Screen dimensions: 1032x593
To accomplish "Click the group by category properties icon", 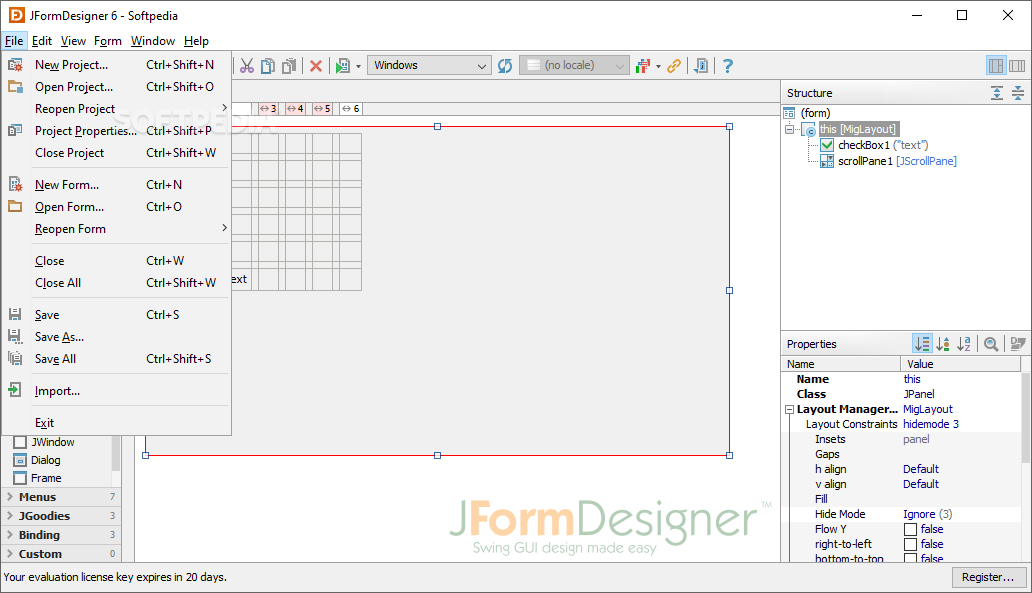I will click(x=922, y=344).
